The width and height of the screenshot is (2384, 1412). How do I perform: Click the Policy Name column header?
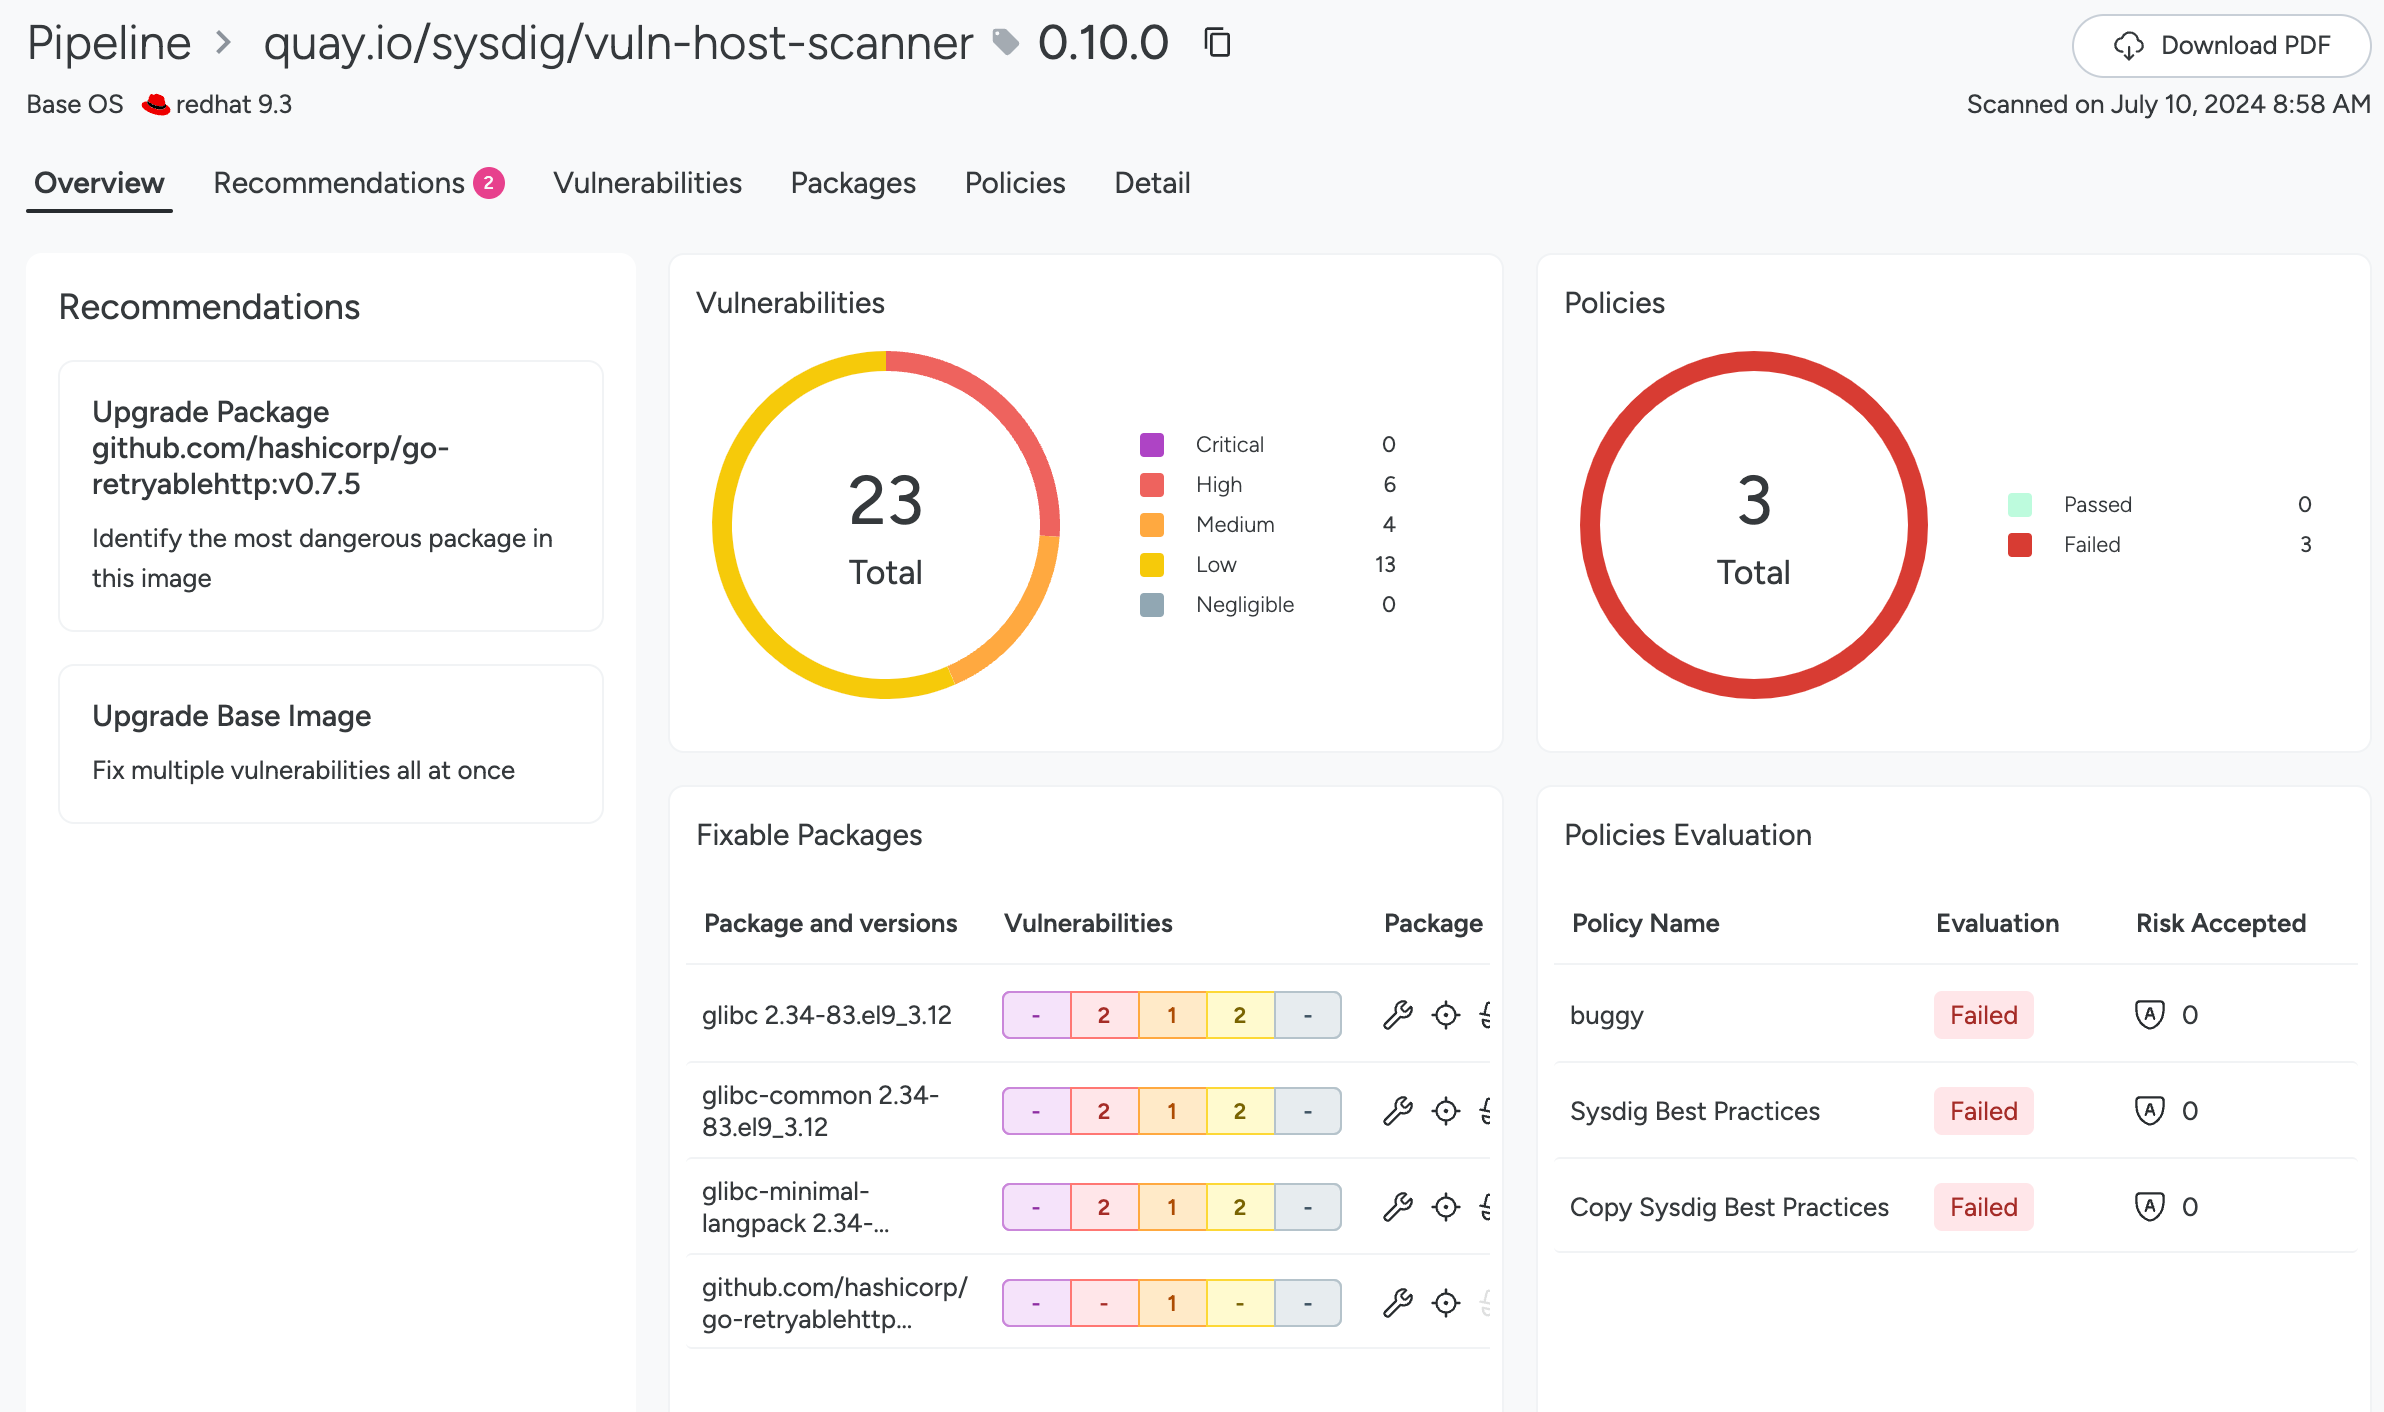pos(1646,923)
